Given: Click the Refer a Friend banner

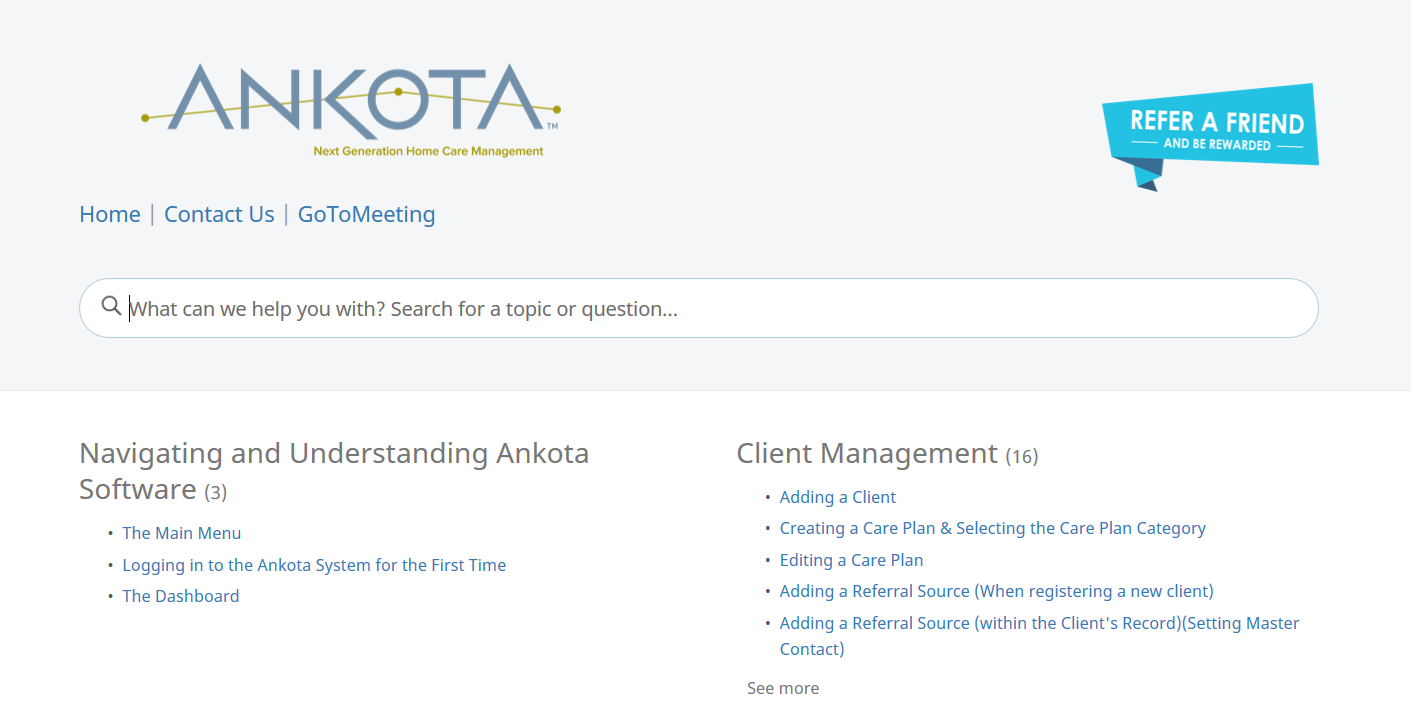Looking at the screenshot, I should (1210, 136).
